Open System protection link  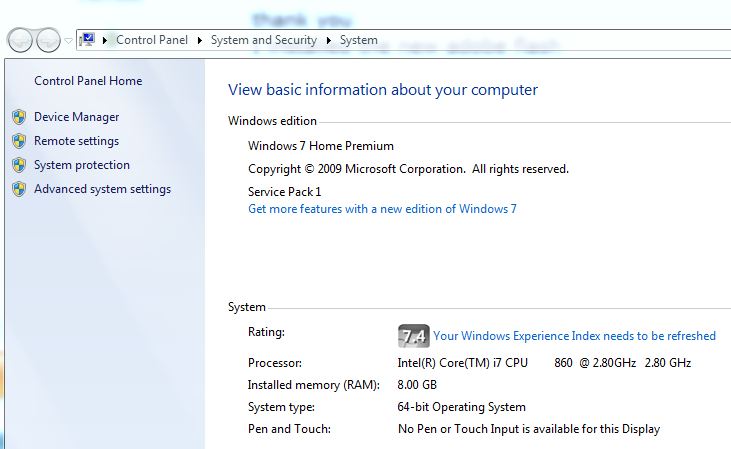(82, 165)
